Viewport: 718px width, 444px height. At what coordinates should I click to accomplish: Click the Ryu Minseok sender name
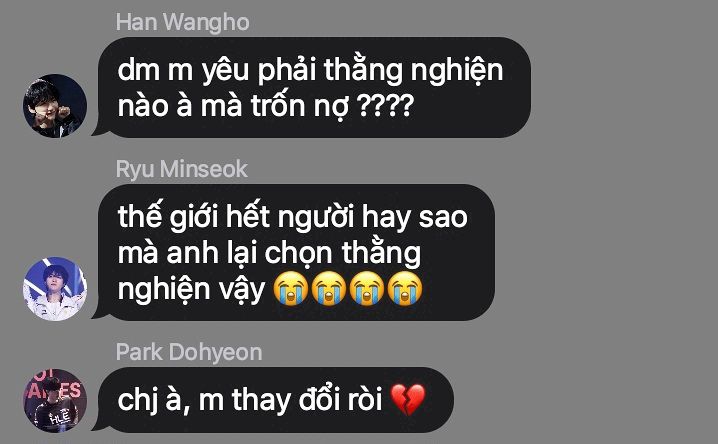182,169
